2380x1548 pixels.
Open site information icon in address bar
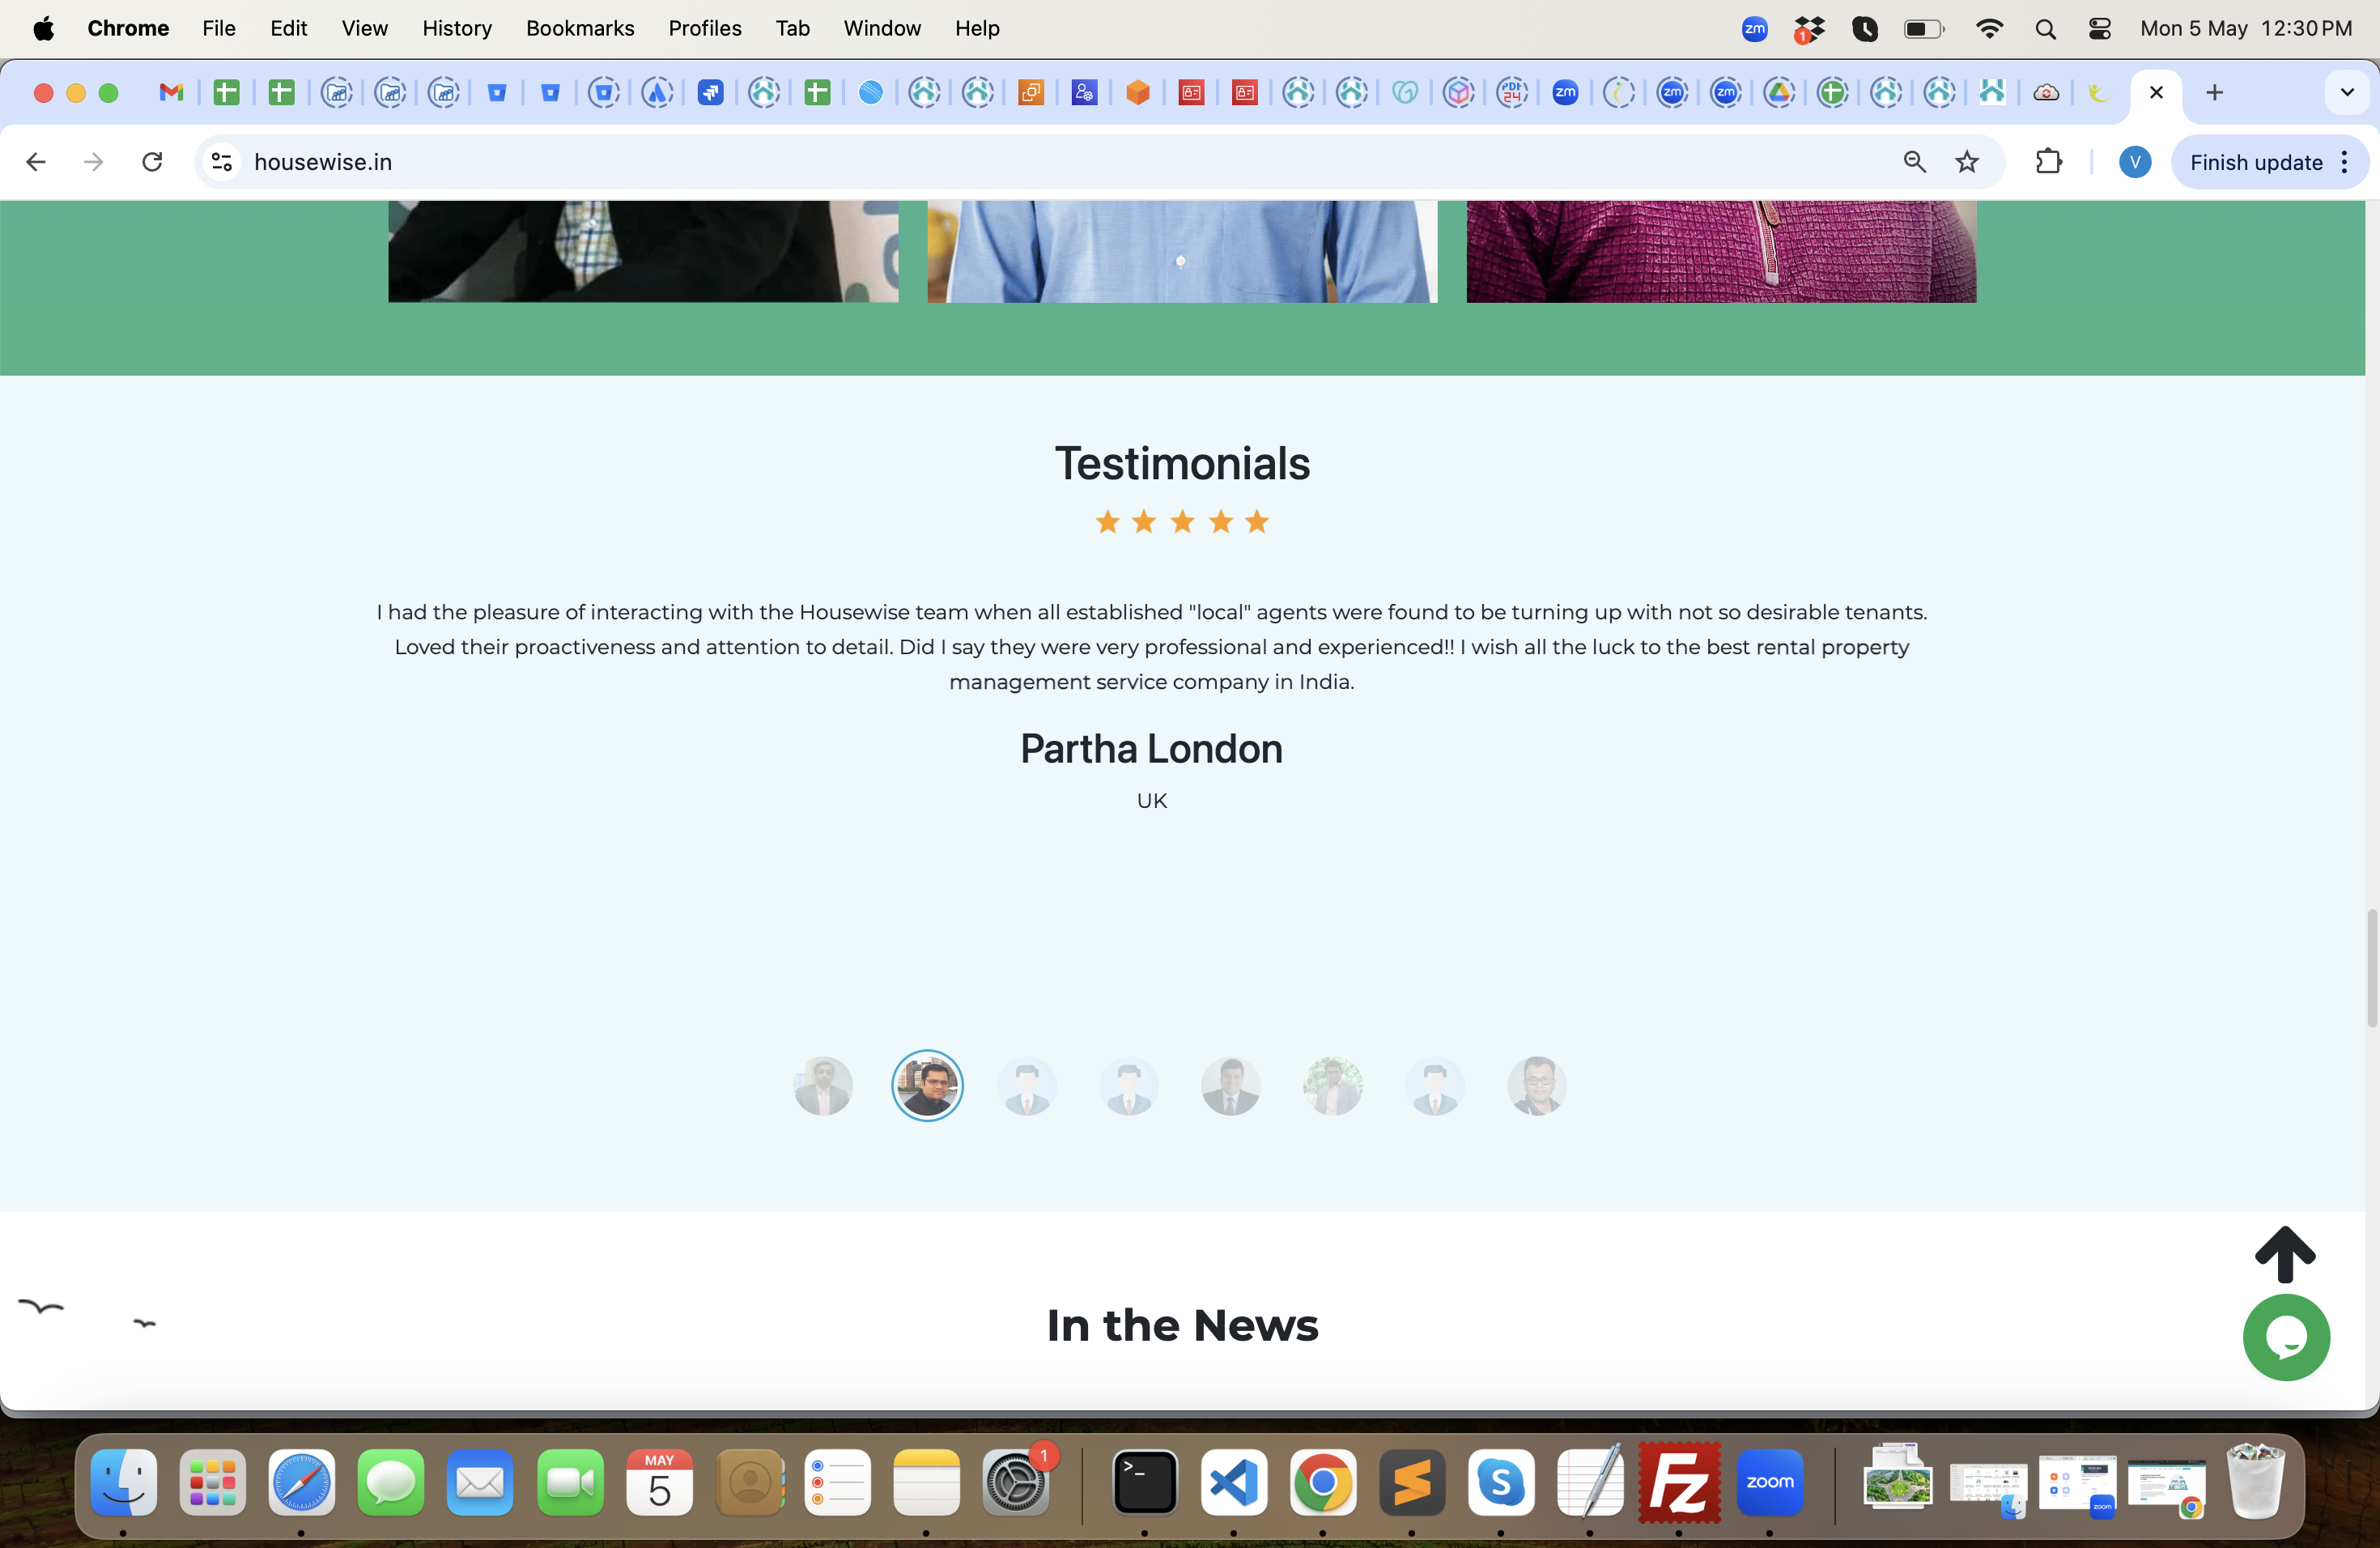222,162
